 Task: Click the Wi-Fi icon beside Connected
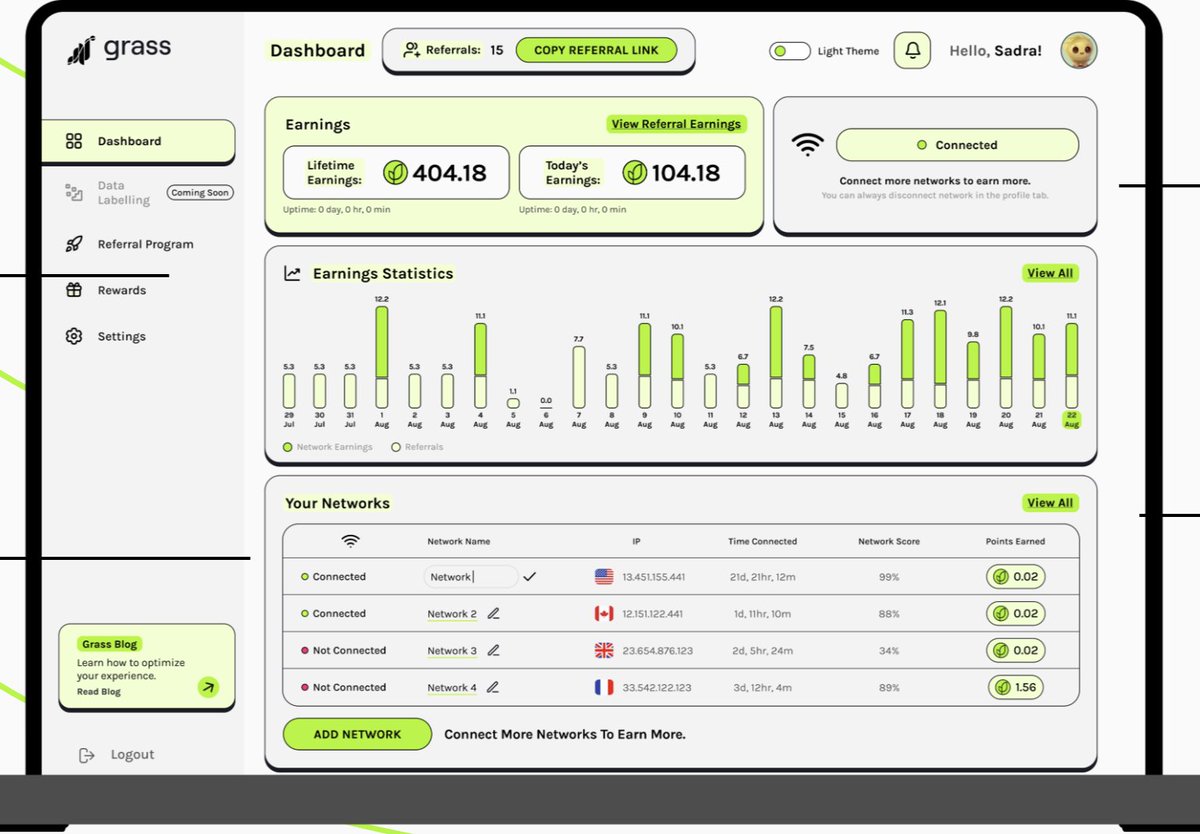click(x=807, y=145)
